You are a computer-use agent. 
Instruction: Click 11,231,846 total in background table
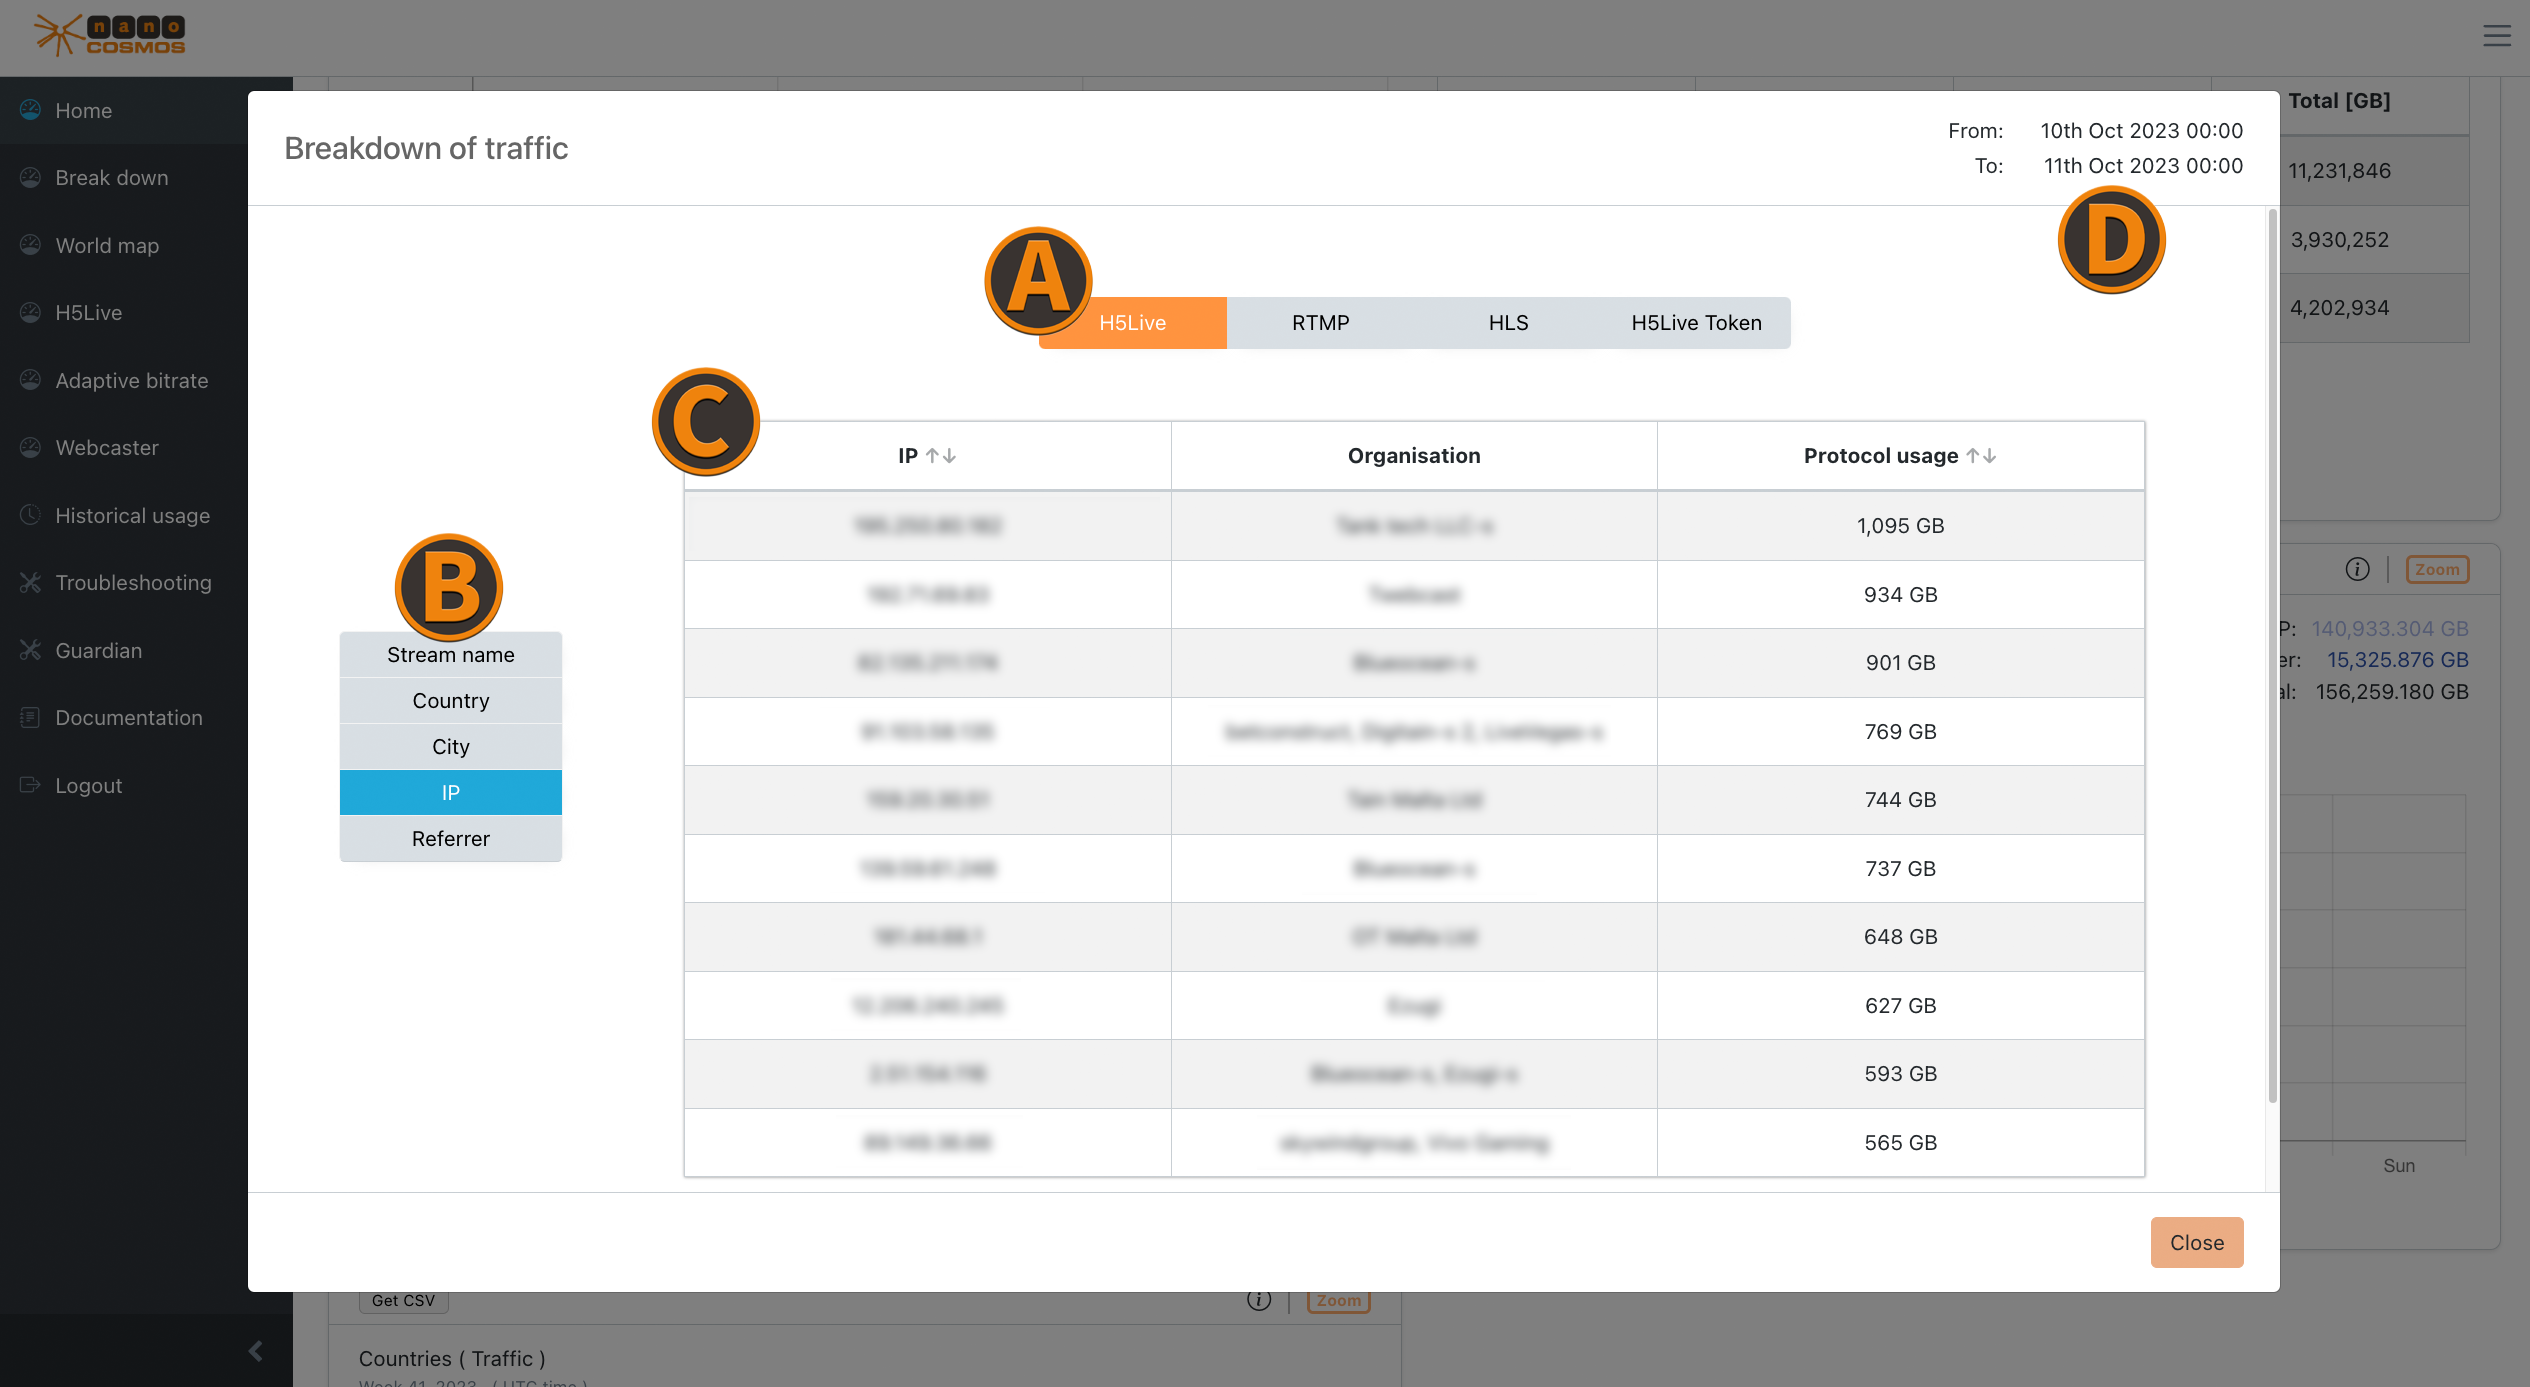click(x=2339, y=170)
